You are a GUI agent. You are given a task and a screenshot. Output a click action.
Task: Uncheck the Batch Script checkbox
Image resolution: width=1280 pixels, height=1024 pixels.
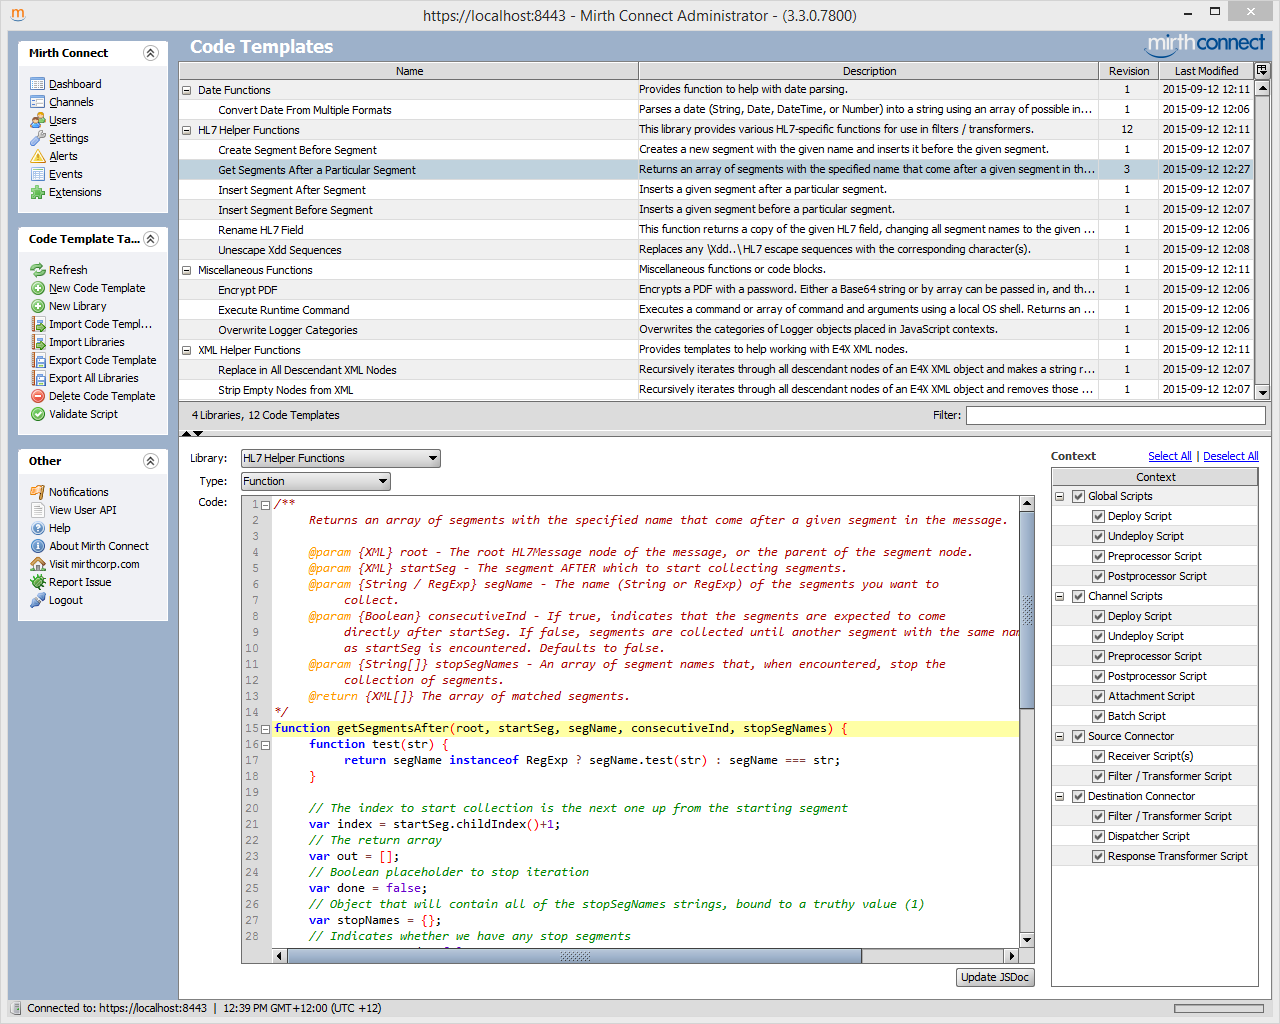[x=1098, y=716]
